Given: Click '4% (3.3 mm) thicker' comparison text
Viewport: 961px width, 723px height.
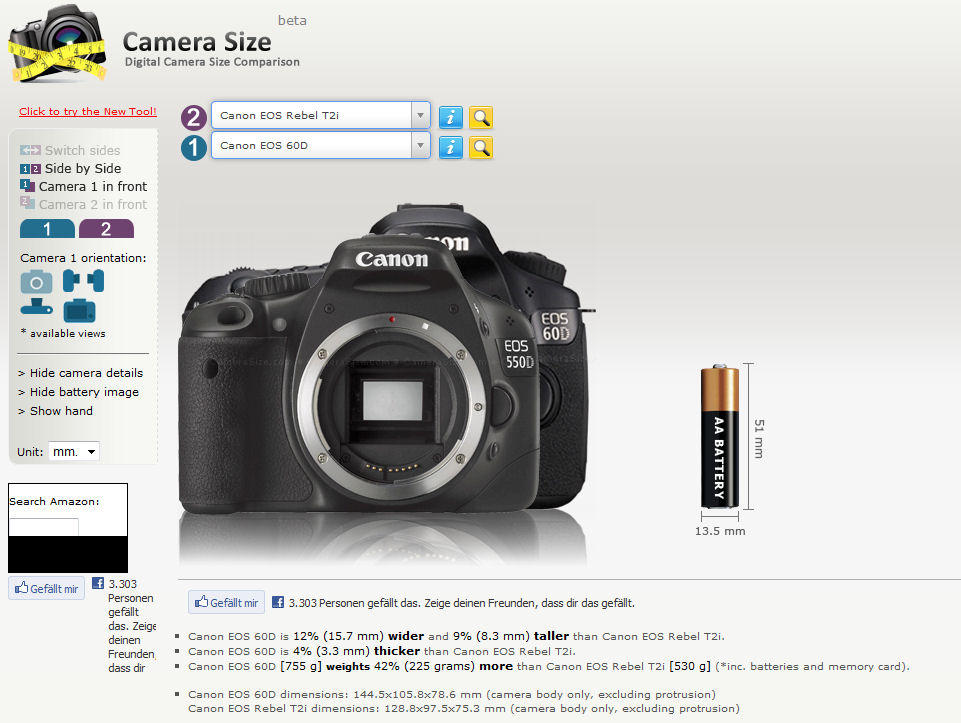Looking at the screenshot, I should [356, 651].
